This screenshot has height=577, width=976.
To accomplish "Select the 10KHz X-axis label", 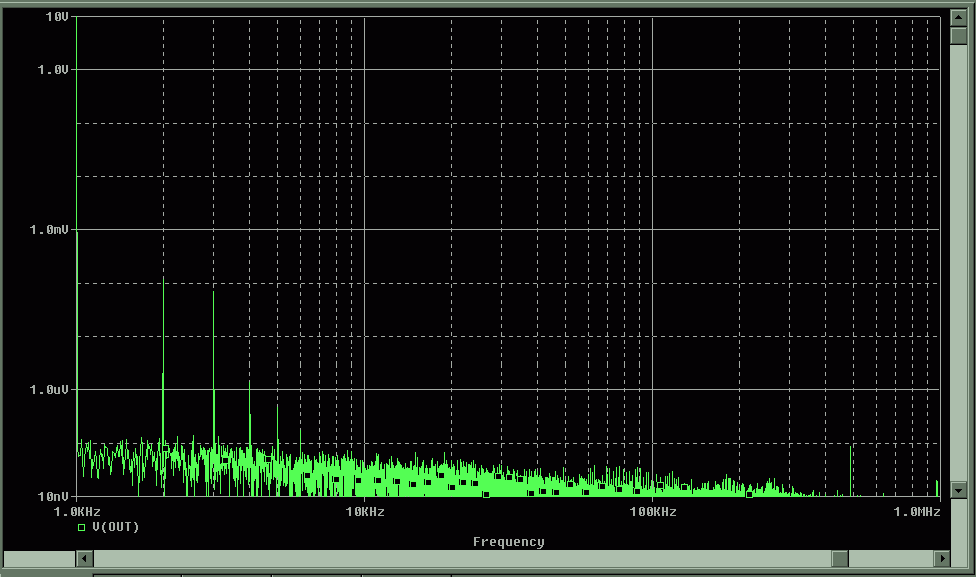I will 365,512.
